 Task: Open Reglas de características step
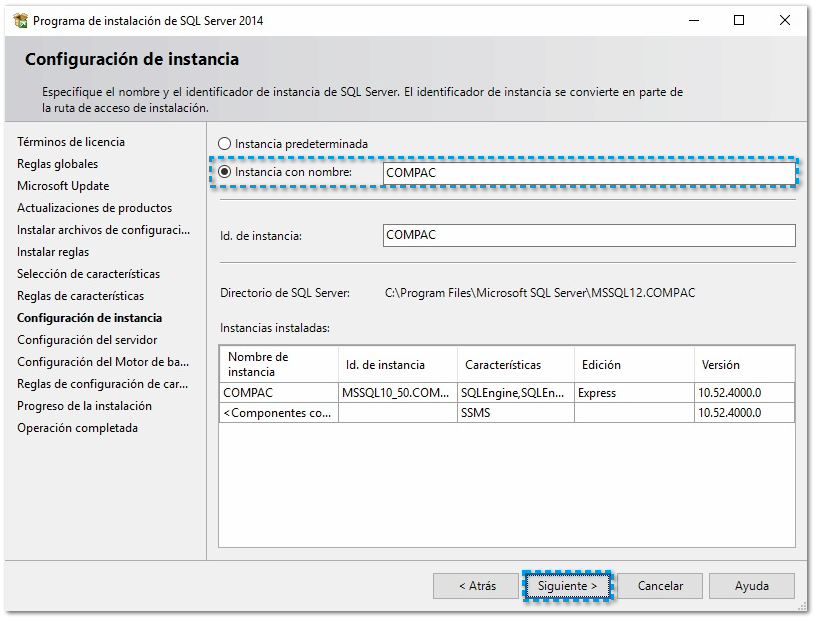coord(80,296)
